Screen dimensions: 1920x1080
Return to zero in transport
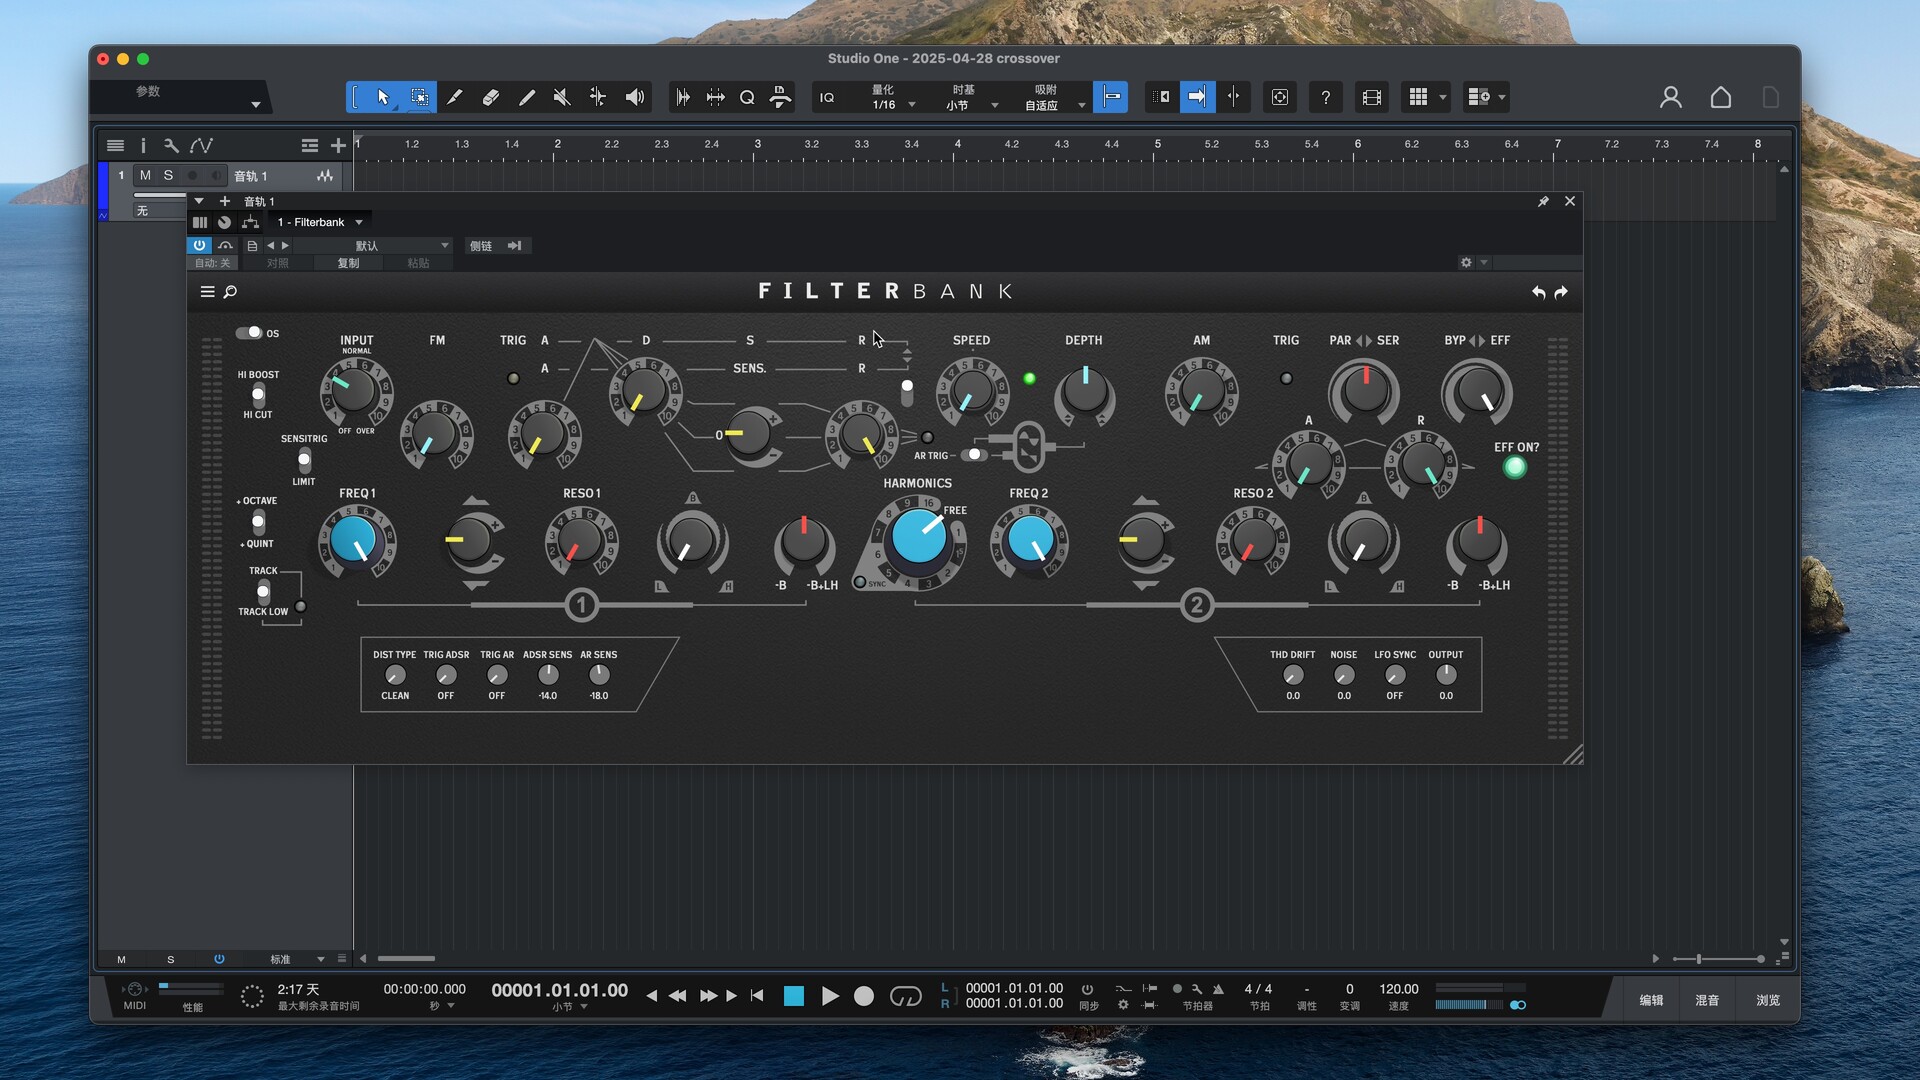click(x=757, y=996)
